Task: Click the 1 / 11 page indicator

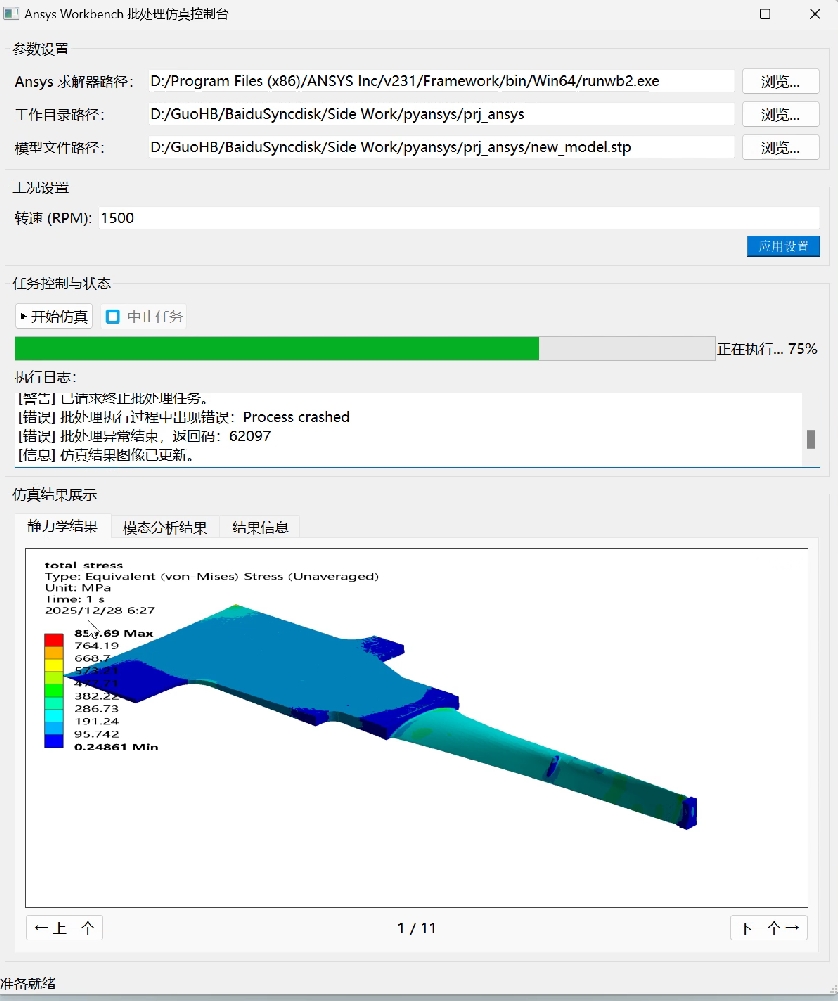Action: tap(416, 928)
